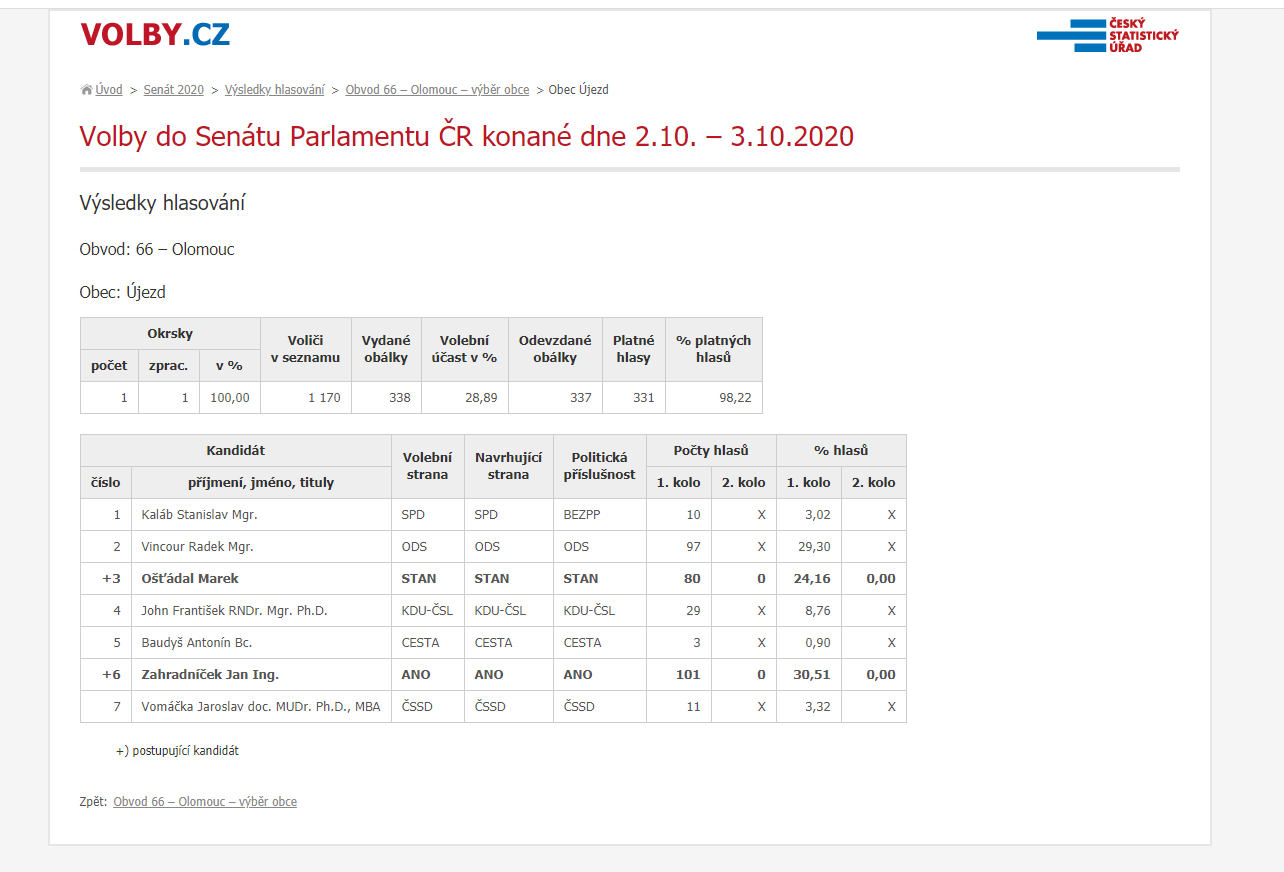Image resolution: width=1284 pixels, height=872 pixels.
Task: Click the Kandidát table header
Action: pos(236,451)
